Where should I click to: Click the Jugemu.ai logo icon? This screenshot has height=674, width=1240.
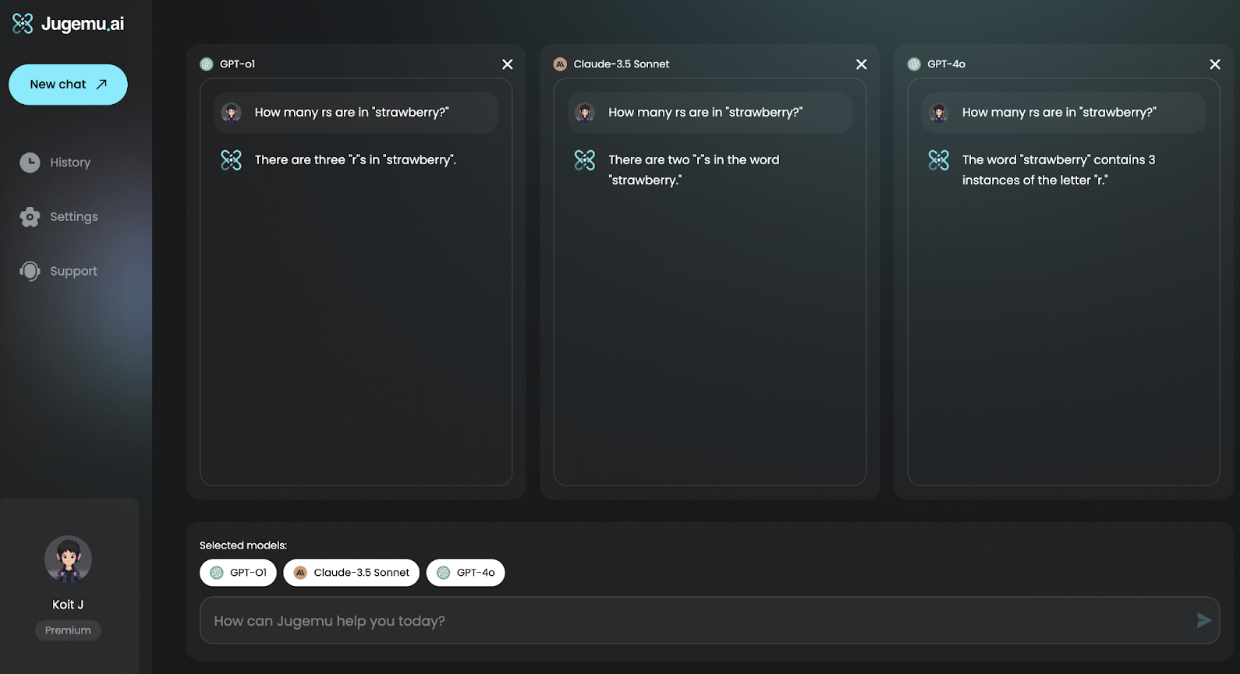click(x=22, y=24)
